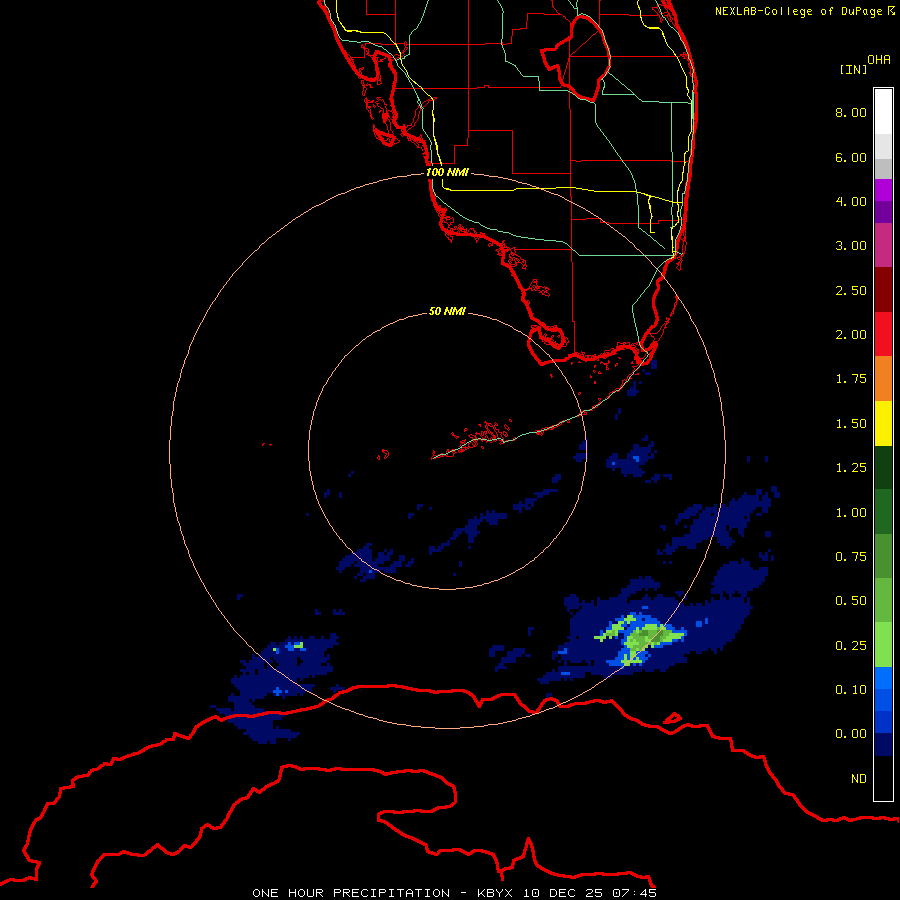900x900 pixels.
Task: Select the ND legend label
Action: [859, 779]
